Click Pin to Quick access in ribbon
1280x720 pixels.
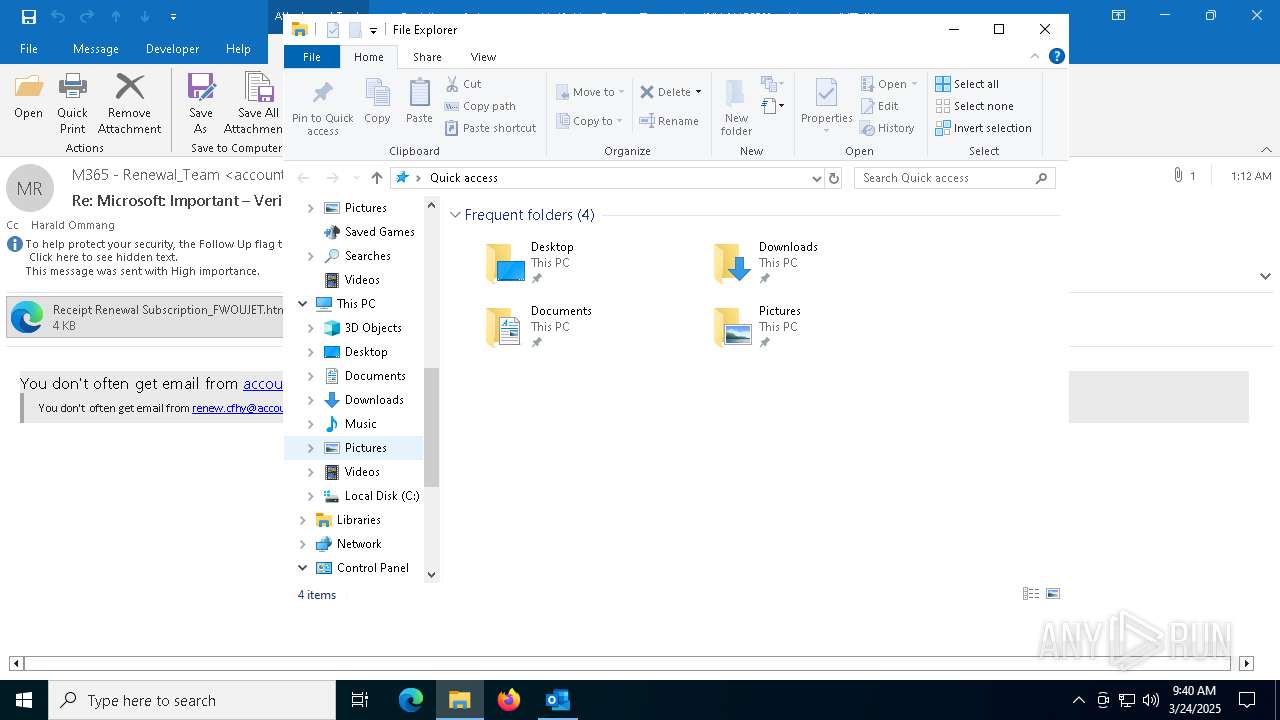click(x=322, y=108)
